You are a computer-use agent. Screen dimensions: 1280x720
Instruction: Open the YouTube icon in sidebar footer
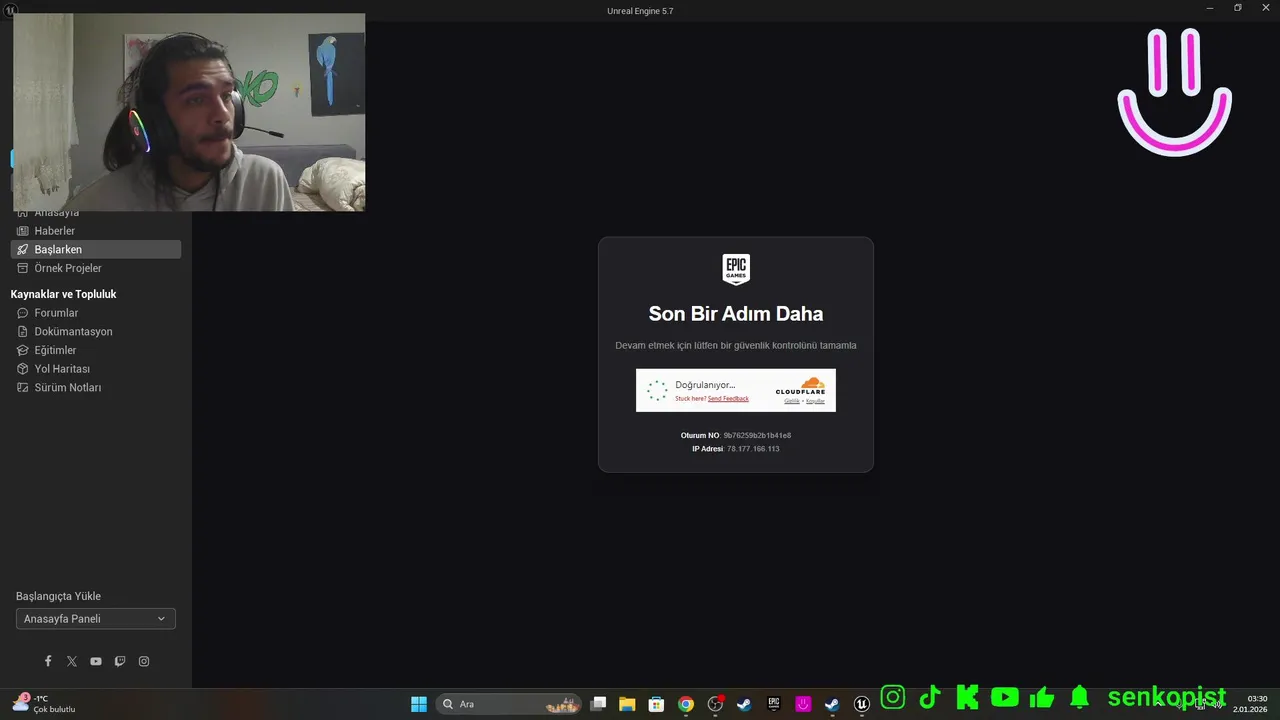[x=96, y=661]
